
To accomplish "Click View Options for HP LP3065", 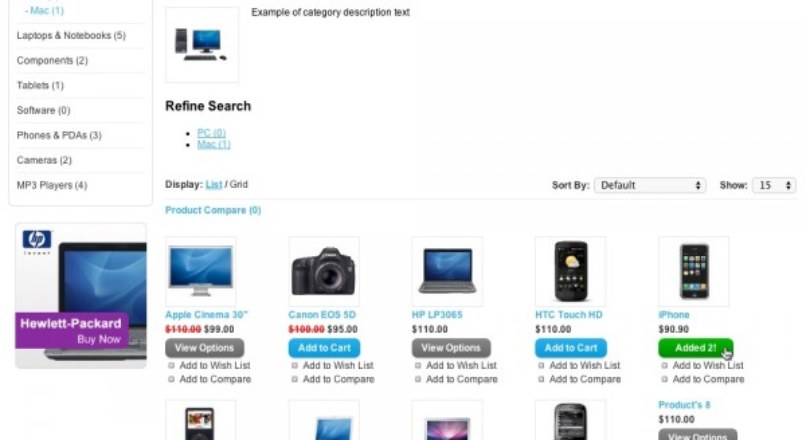I will click(451, 348).
